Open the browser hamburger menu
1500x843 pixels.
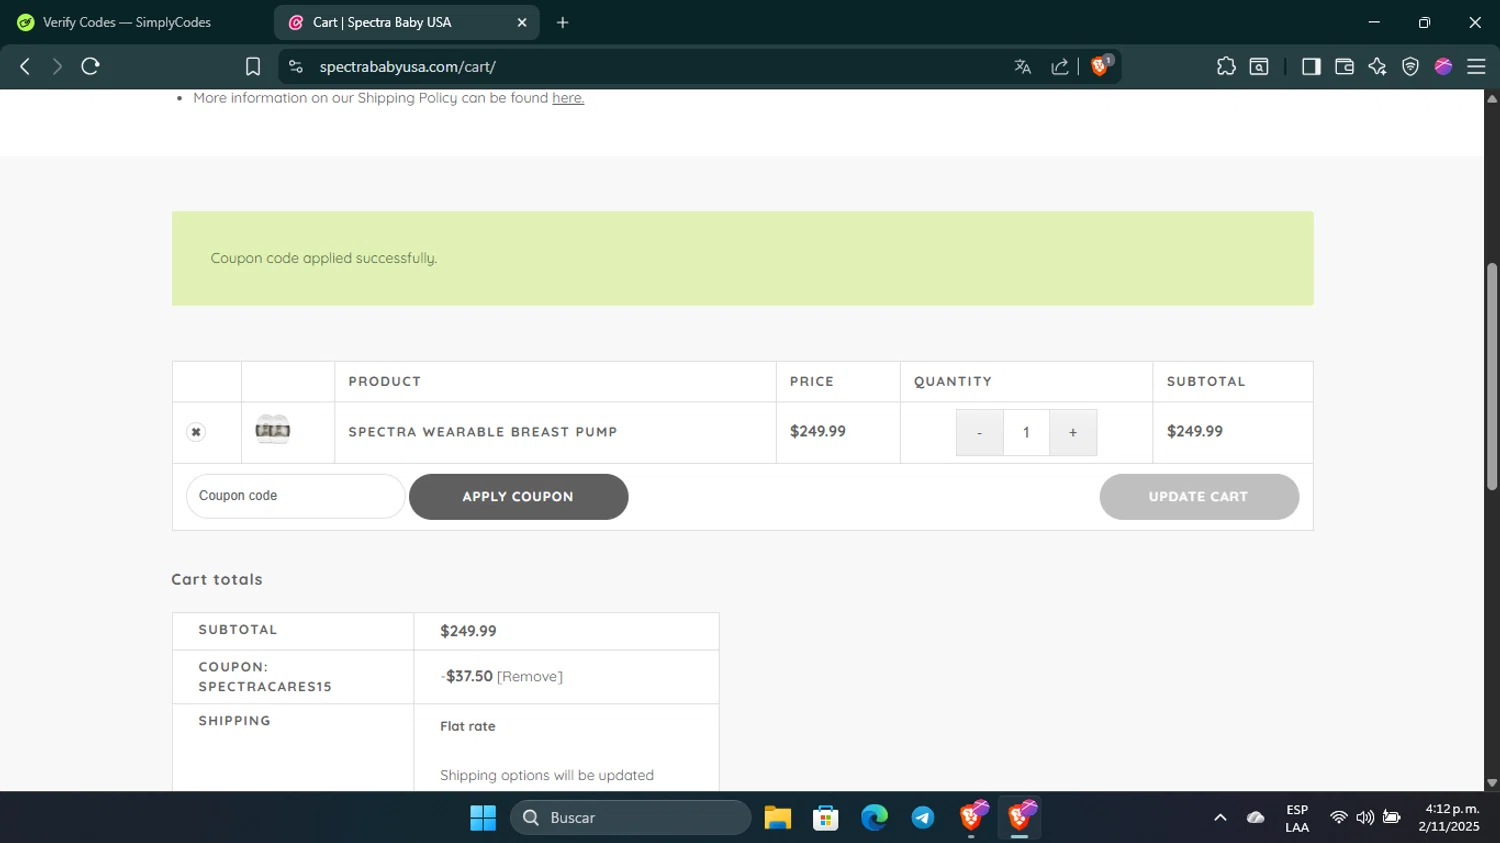click(x=1476, y=66)
